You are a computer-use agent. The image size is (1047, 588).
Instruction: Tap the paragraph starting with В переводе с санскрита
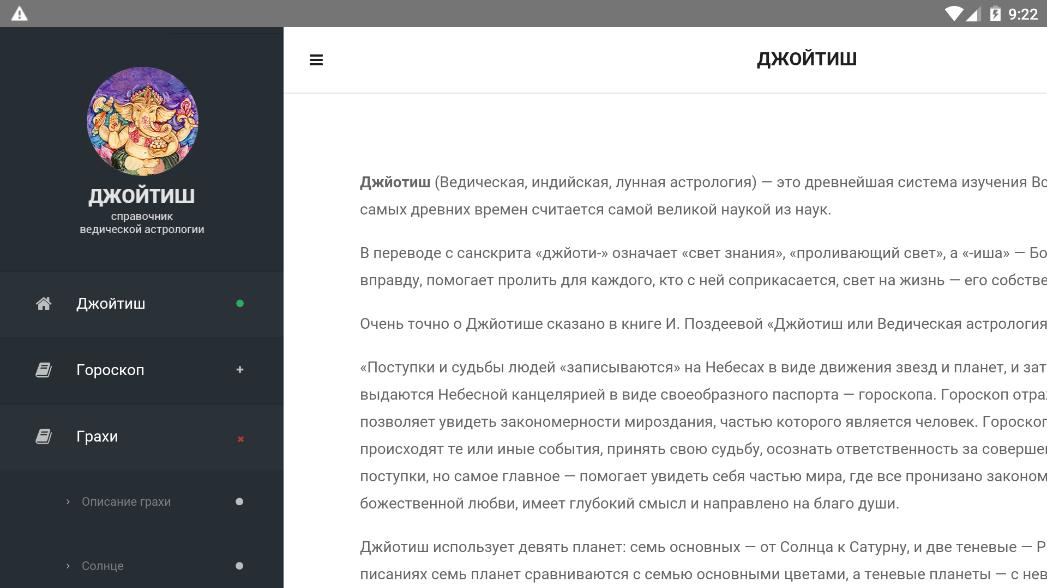[x=703, y=266]
